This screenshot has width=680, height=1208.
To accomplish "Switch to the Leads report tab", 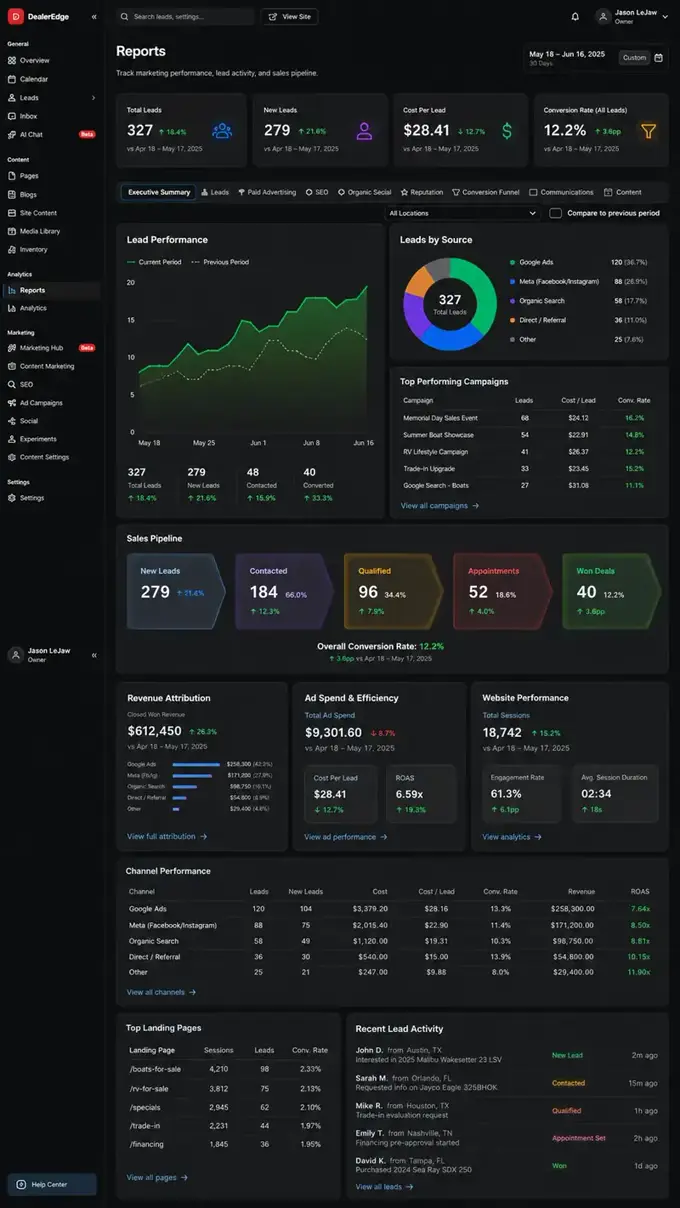I will click(x=215, y=192).
